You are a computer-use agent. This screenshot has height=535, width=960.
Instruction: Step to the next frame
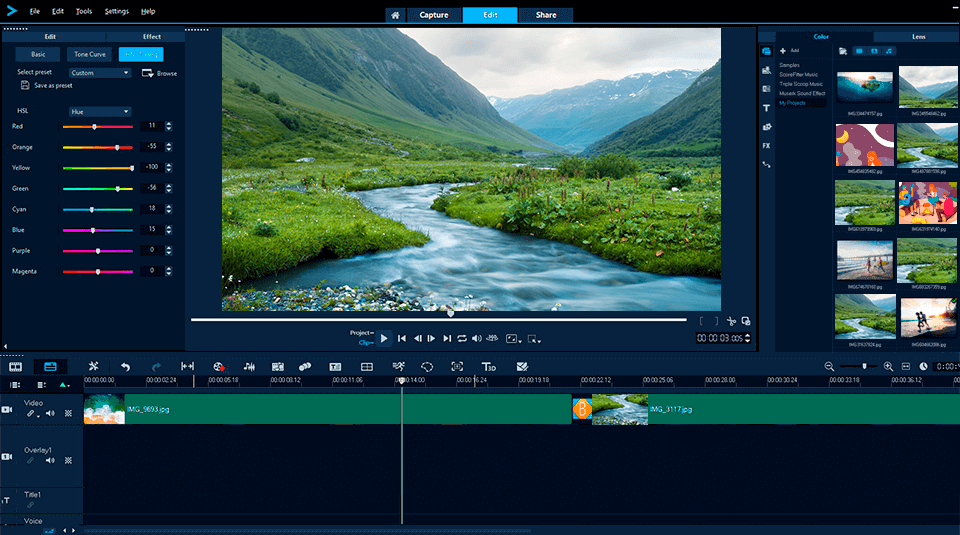(432, 339)
